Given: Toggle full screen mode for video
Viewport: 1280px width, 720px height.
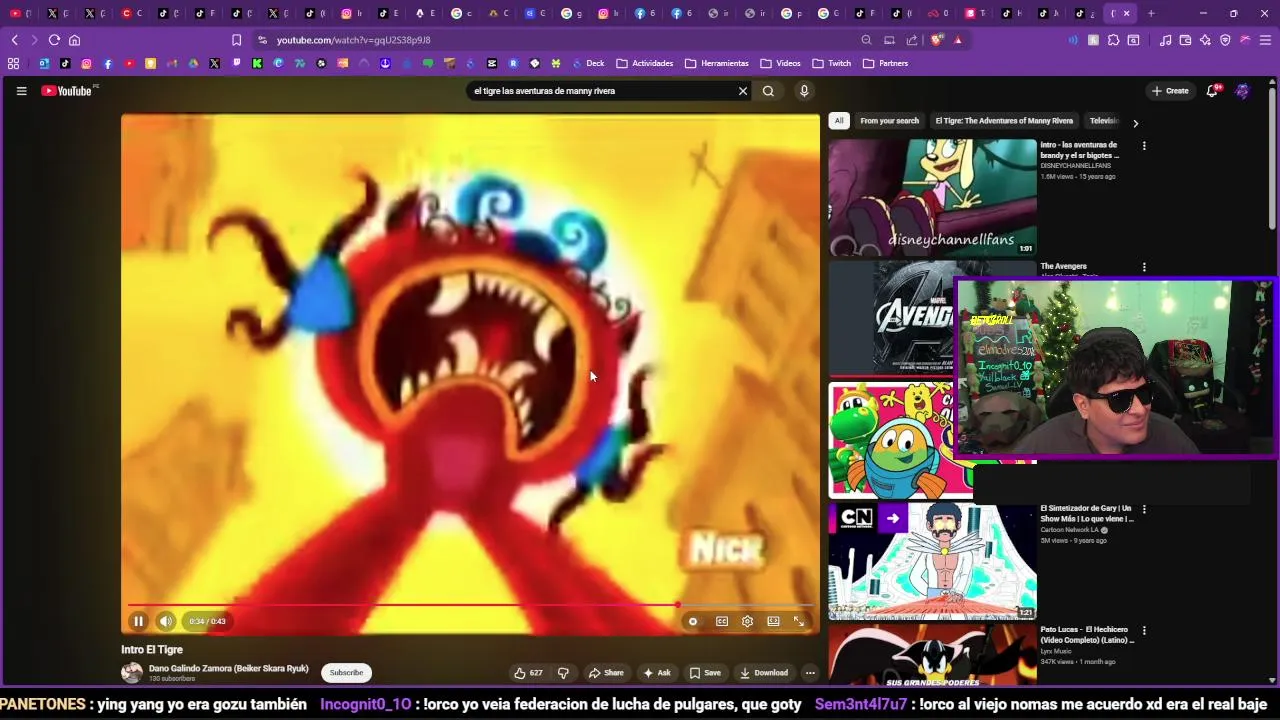Looking at the screenshot, I should [x=799, y=621].
